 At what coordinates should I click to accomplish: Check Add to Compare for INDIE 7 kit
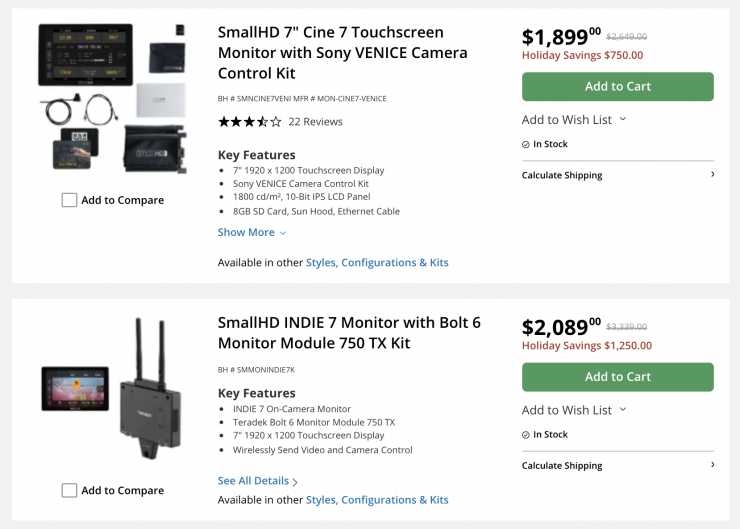(69, 490)
